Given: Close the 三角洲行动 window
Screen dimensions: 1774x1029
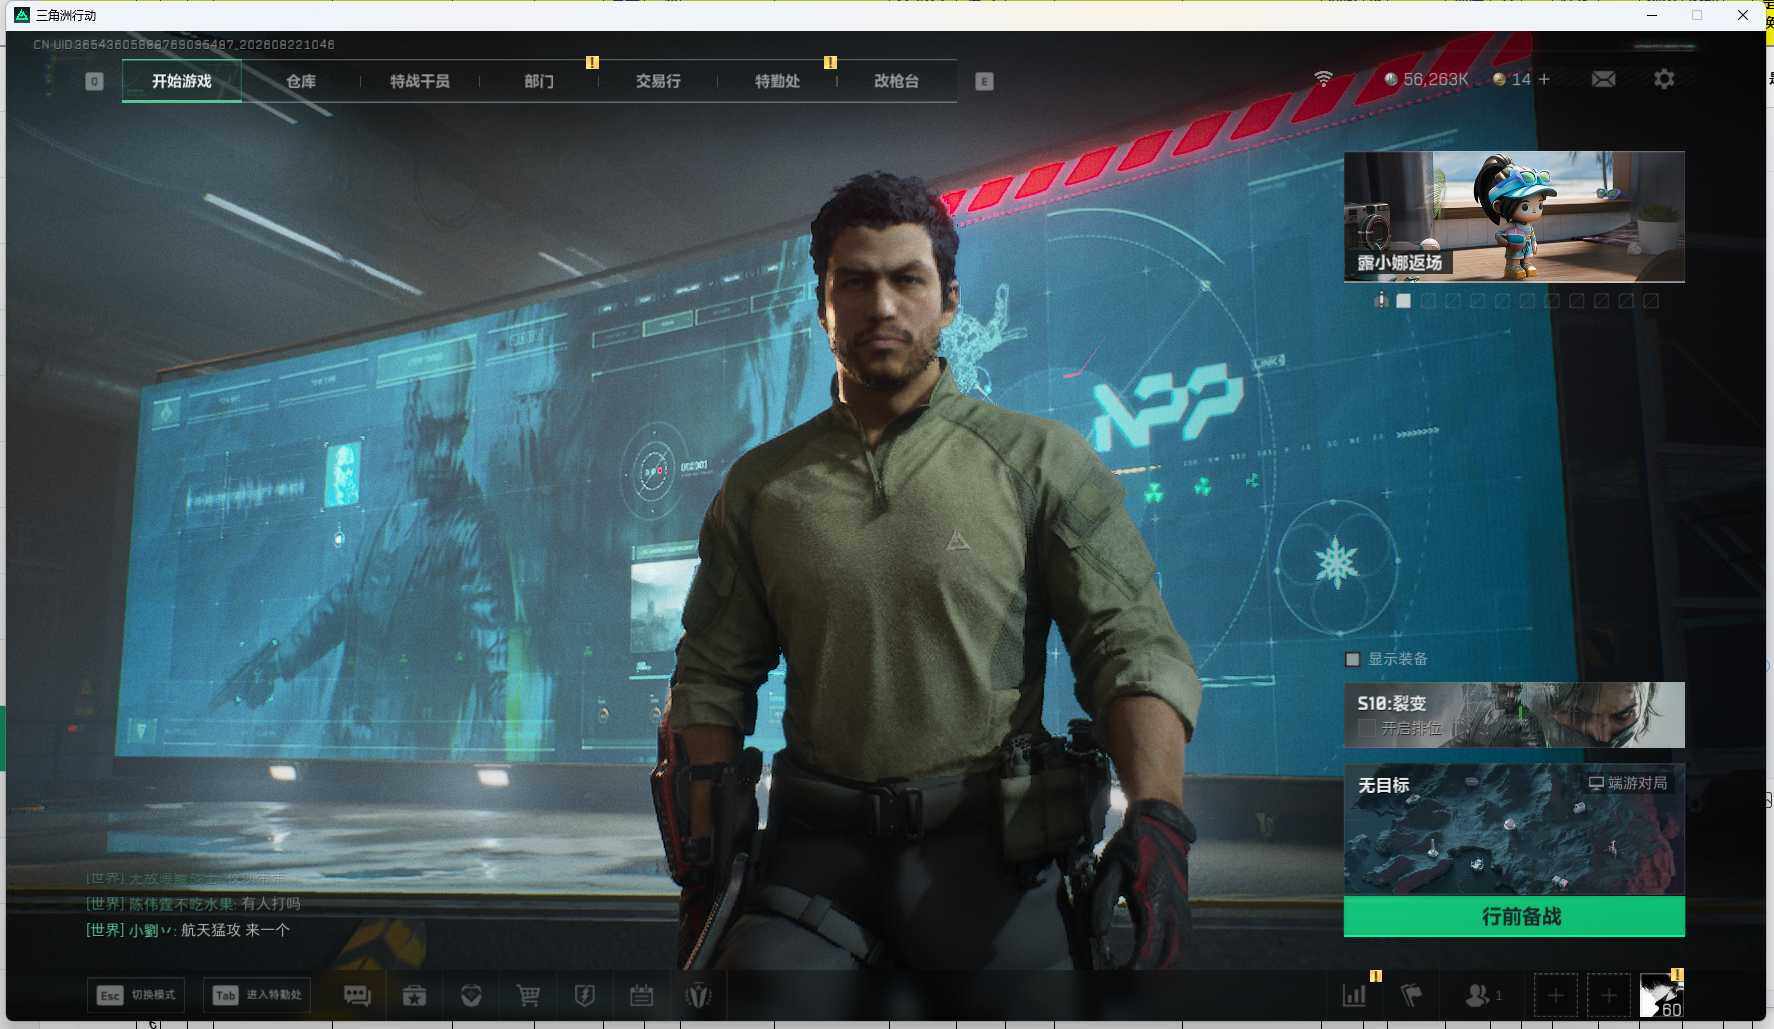Looking at the screenshot, I should coord(1743,15).
